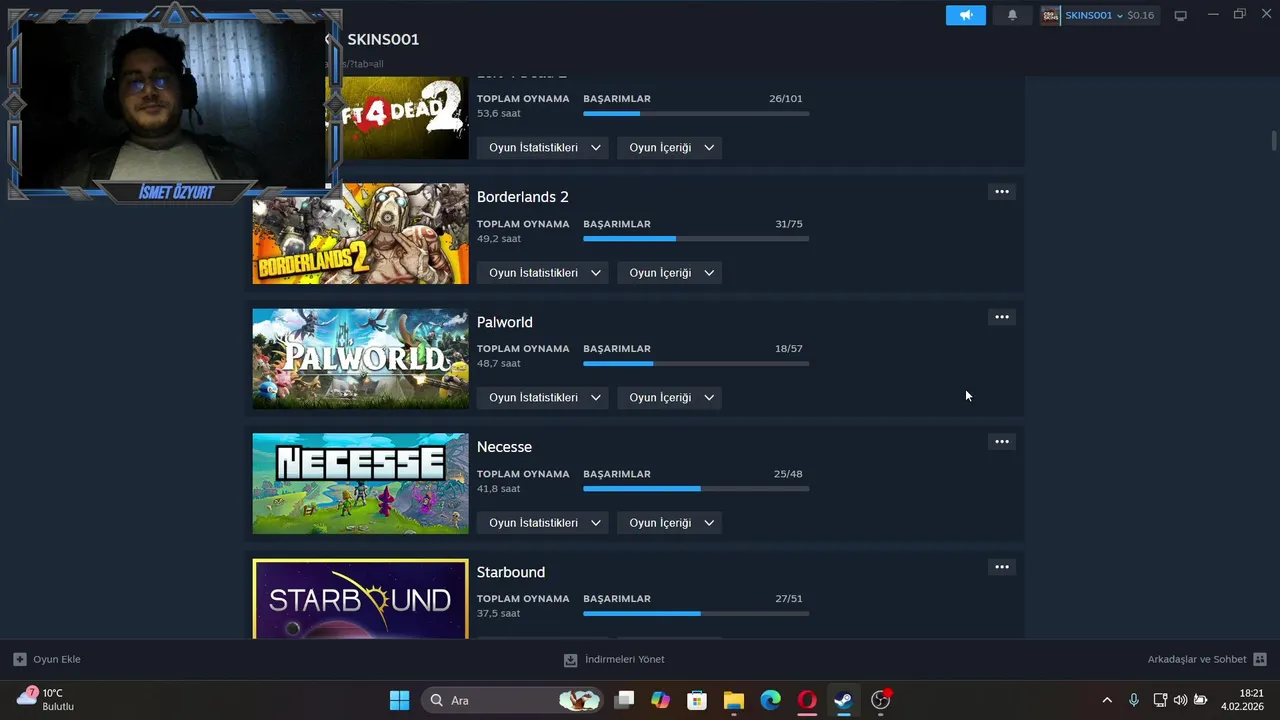Click the Steam announcements megaphone icon
This screenshot has width=1280, height=720.
(x=965, y=15)
